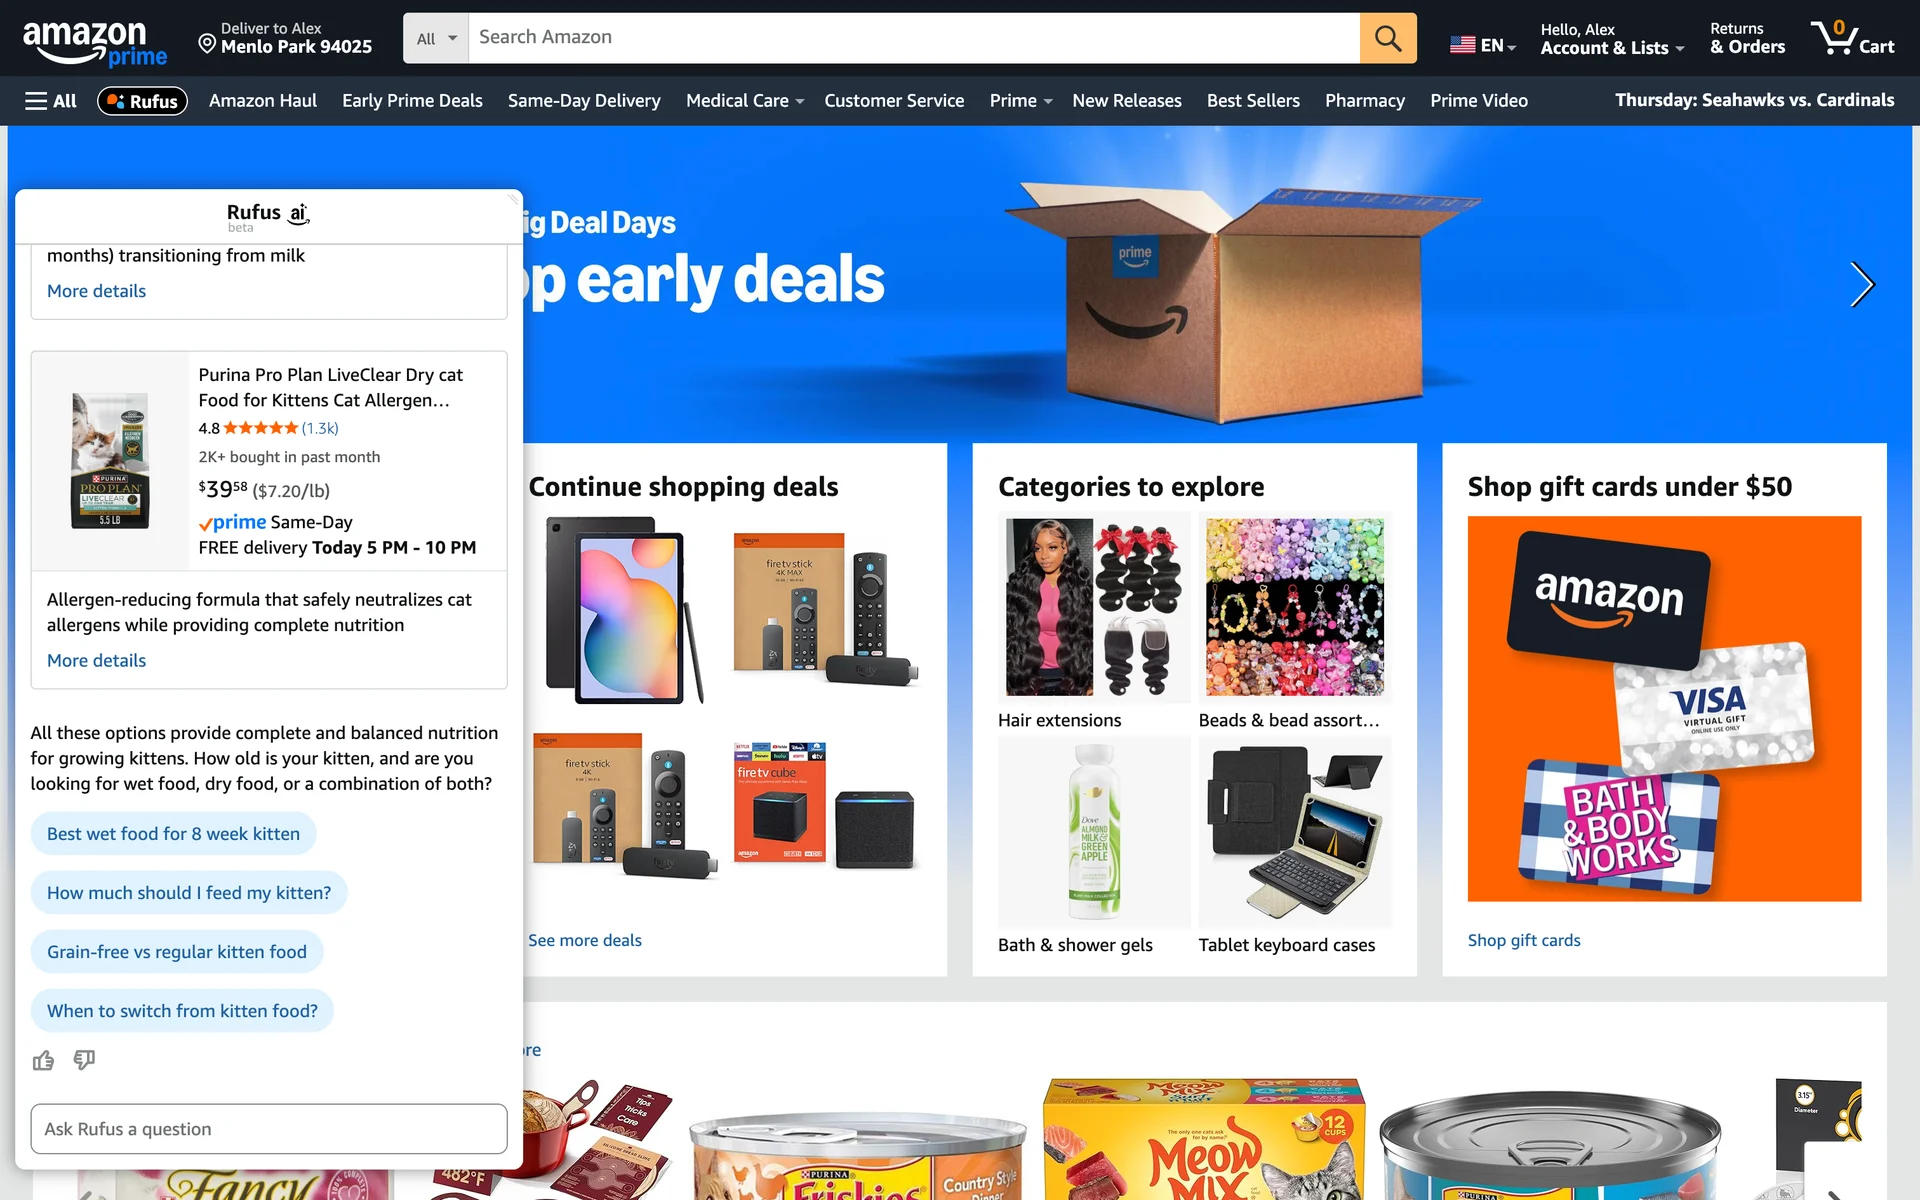Expand Account & Lists menu
Screen dimensions: 1920x1200
pos(1612,39)
